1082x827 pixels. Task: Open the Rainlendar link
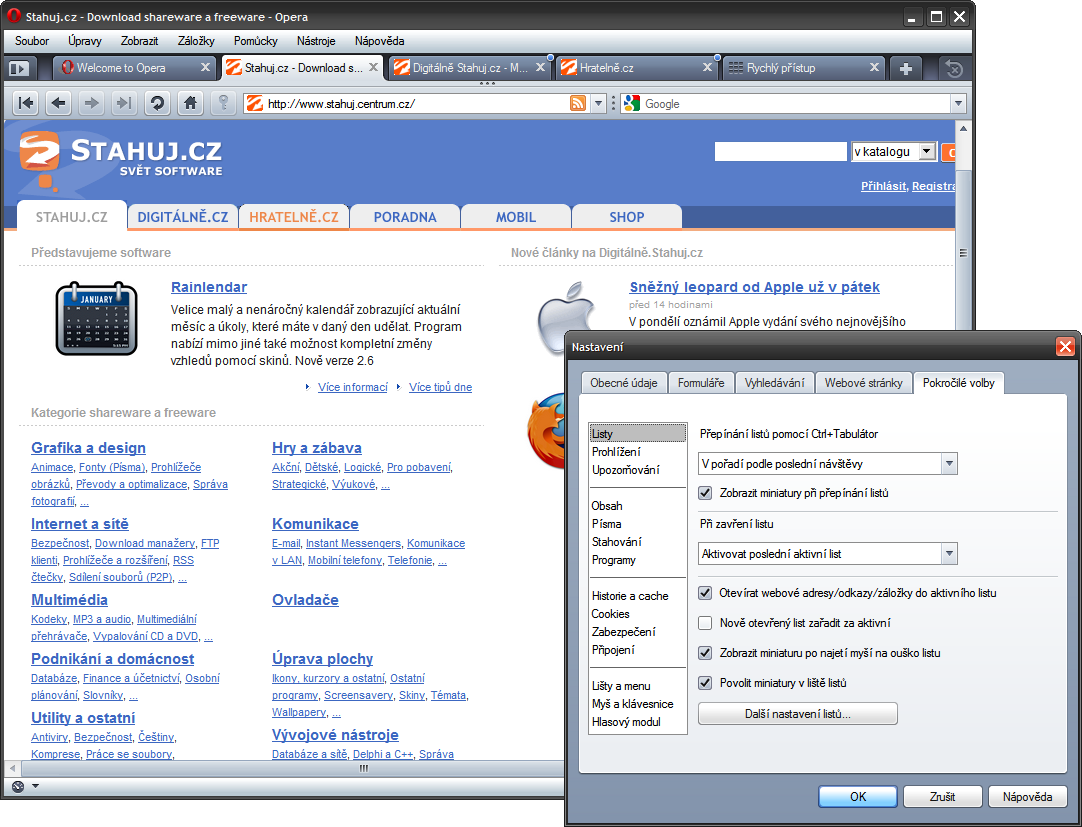click(209, 287)
